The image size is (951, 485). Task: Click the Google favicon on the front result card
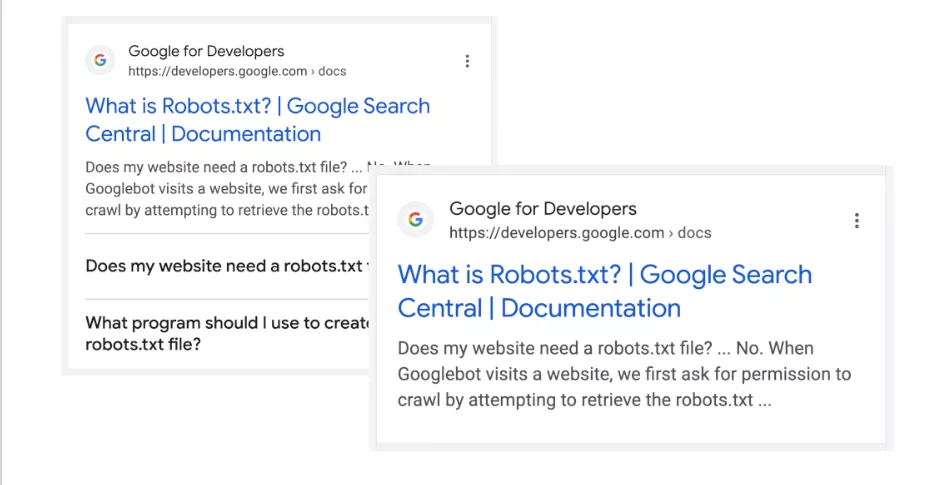coord(415,219)
